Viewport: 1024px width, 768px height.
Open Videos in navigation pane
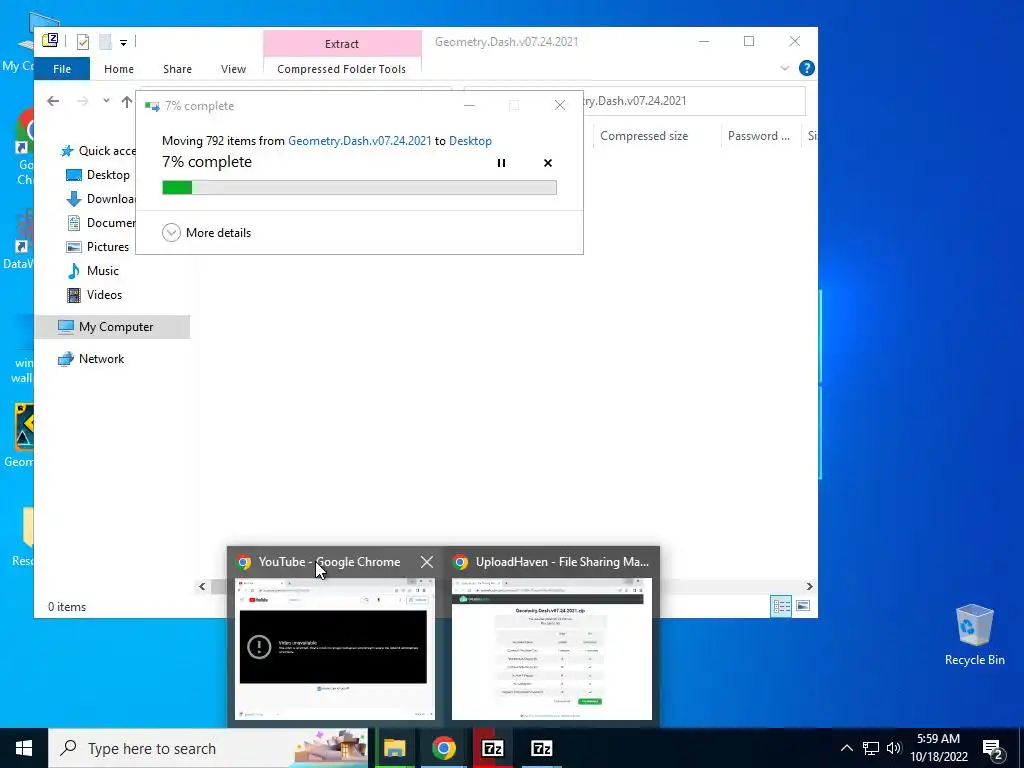95,295
